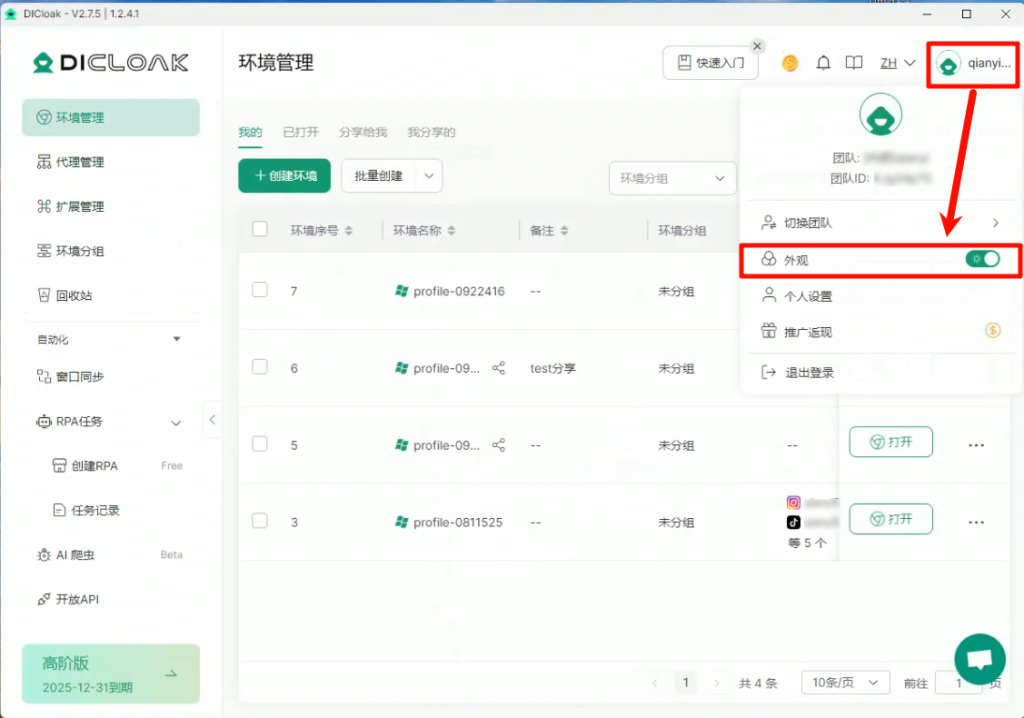Click the page jump input field
Viewport: 1024px width, 718px height.
coord(958,683)
